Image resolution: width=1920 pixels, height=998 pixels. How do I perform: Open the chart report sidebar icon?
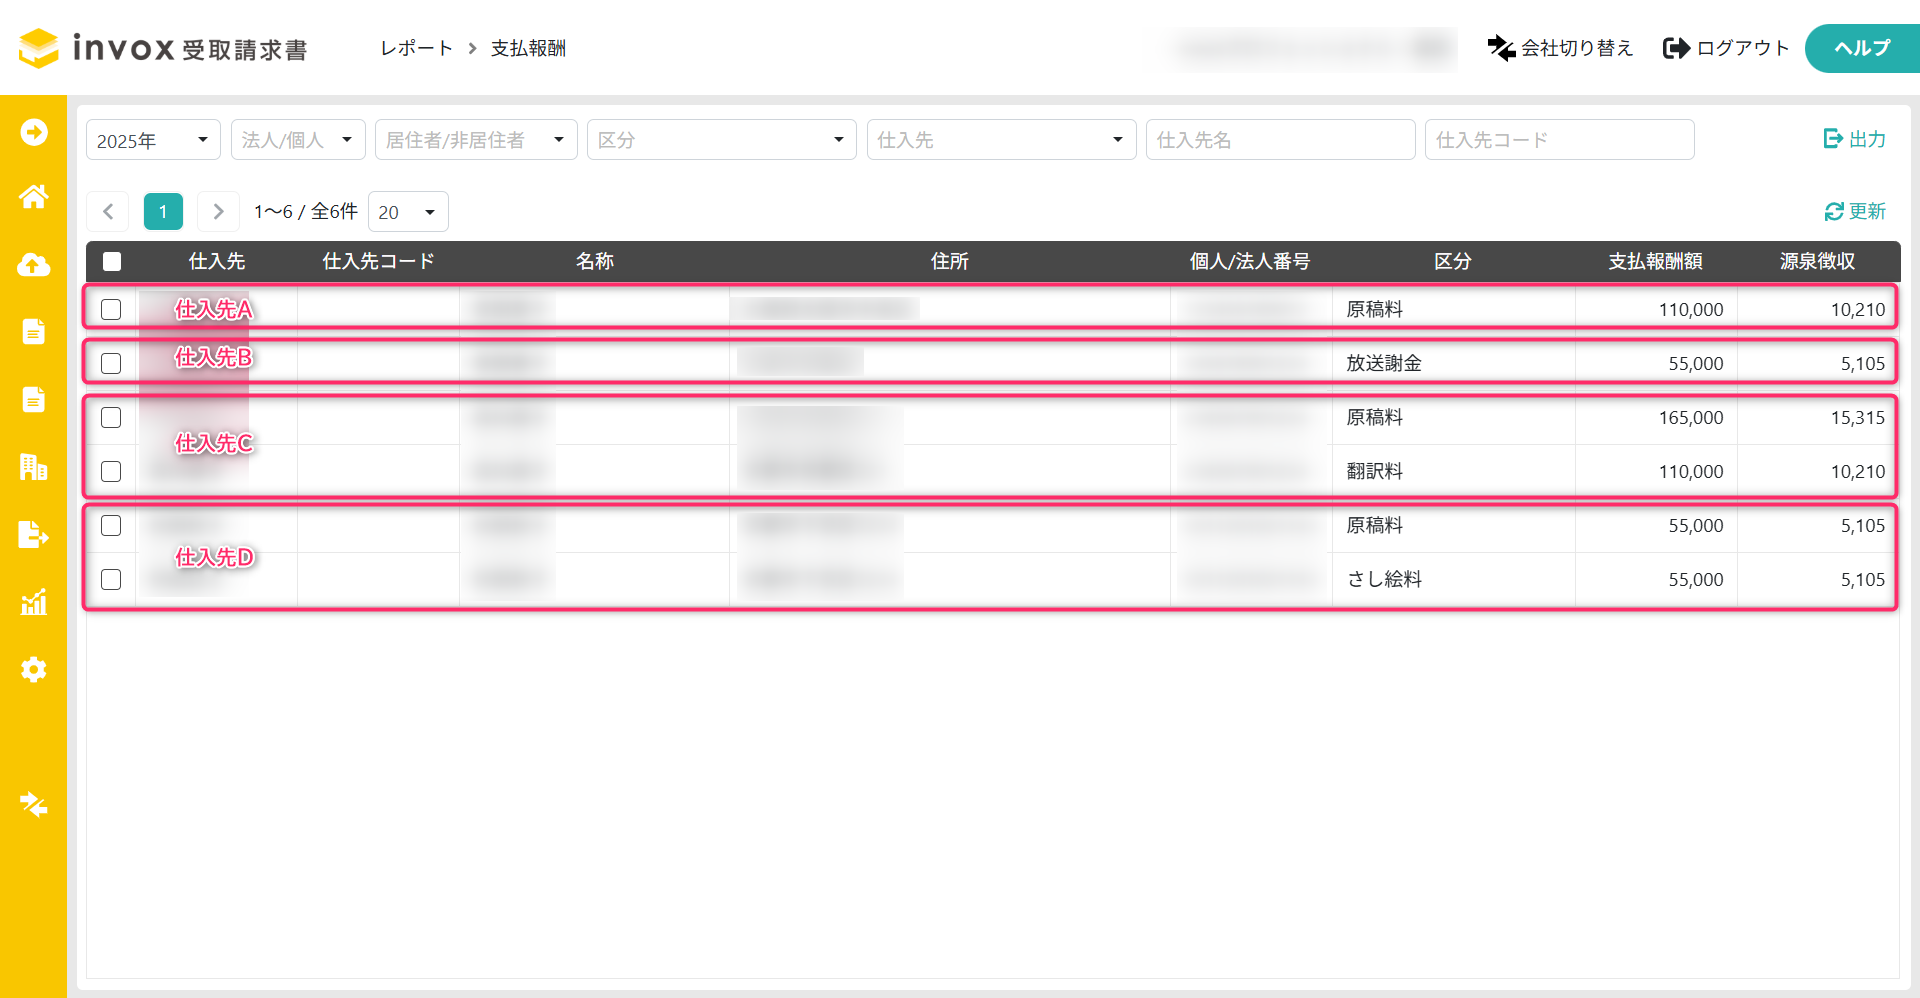click(33, 602)
